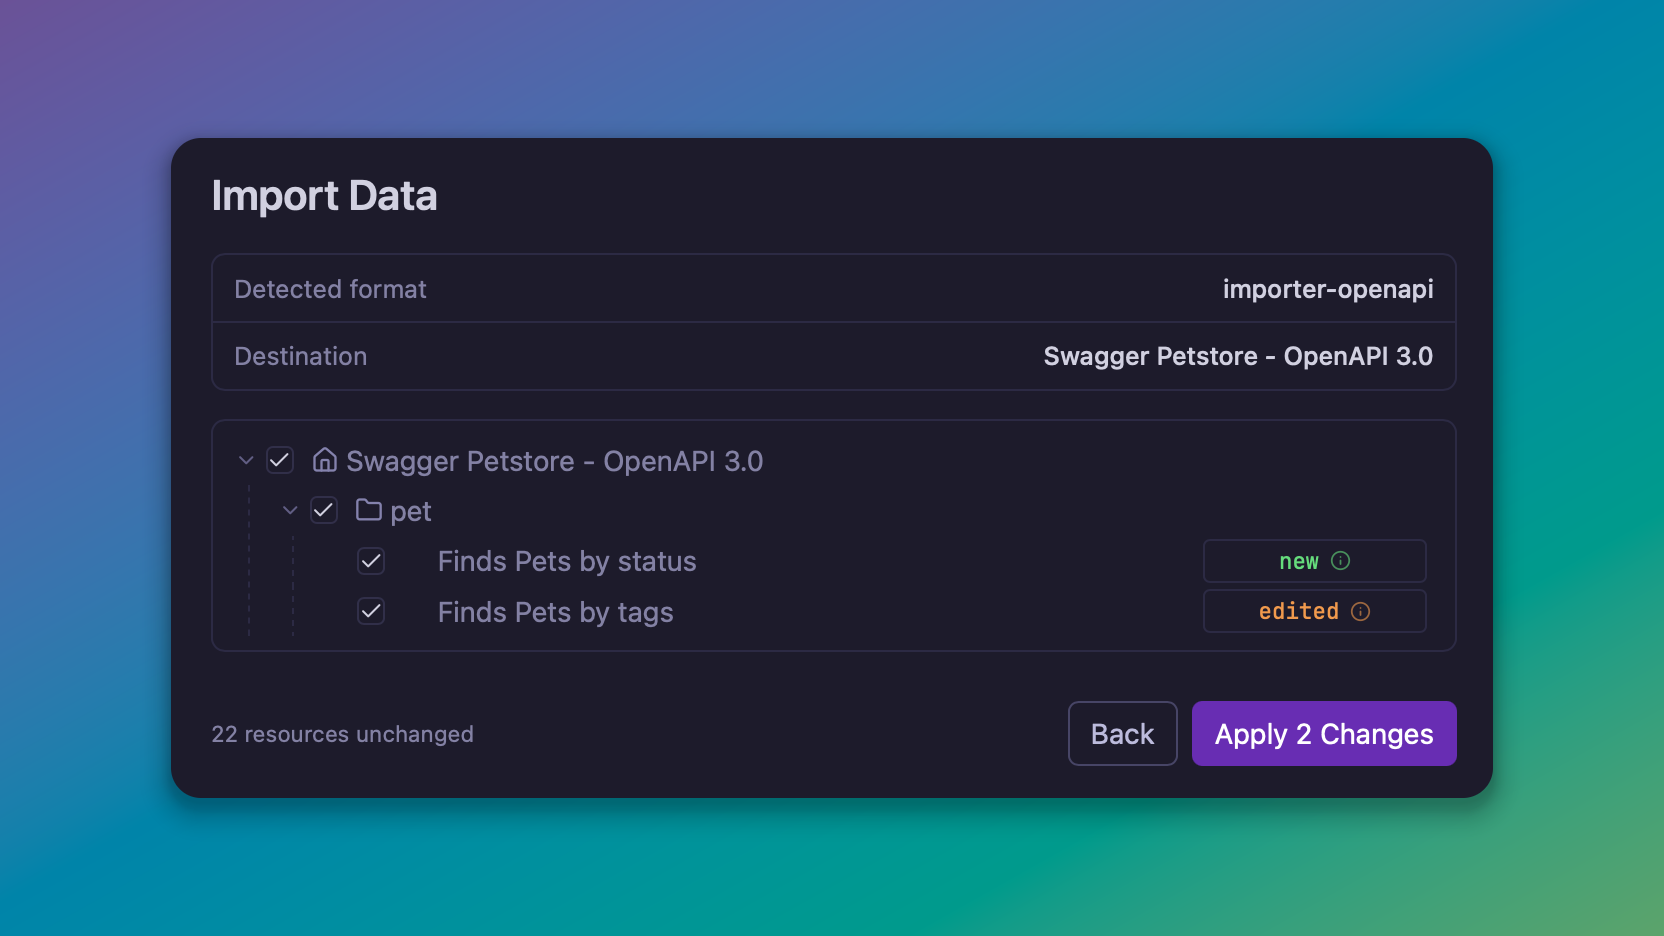The height and width of the screenshot is (936, 1664).
Task: Select the pet folder label
Action: [411, 512]
